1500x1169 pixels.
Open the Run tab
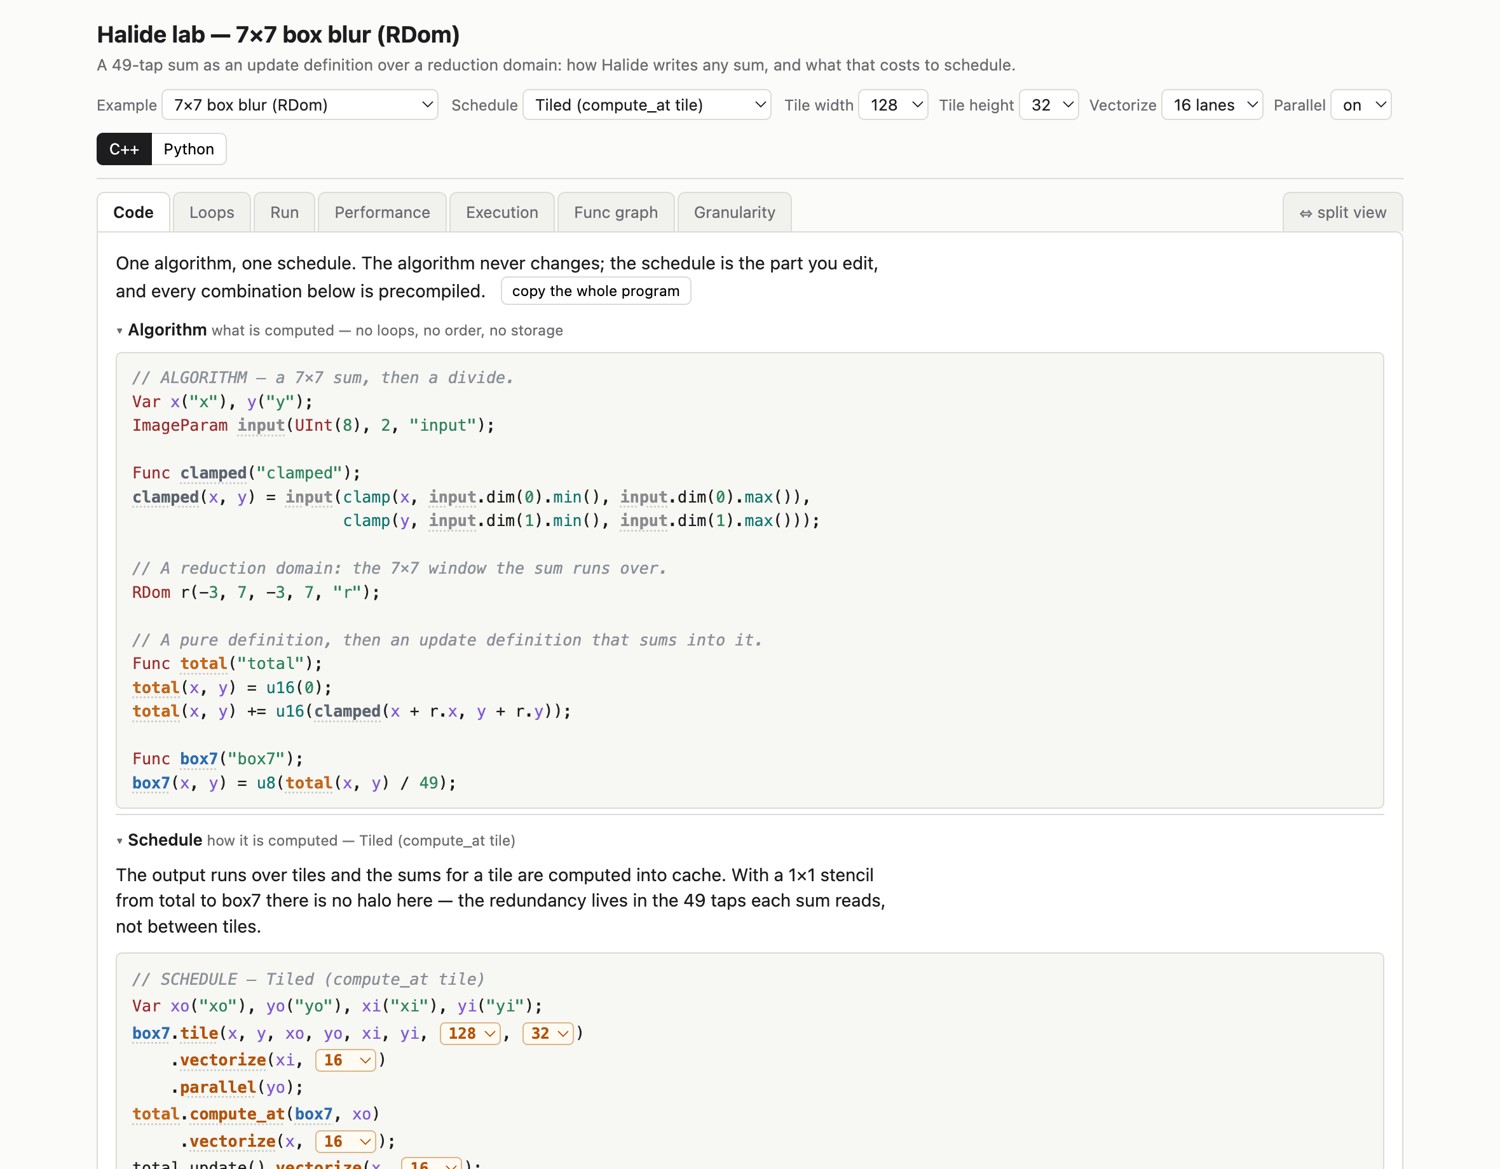point(284,212)
